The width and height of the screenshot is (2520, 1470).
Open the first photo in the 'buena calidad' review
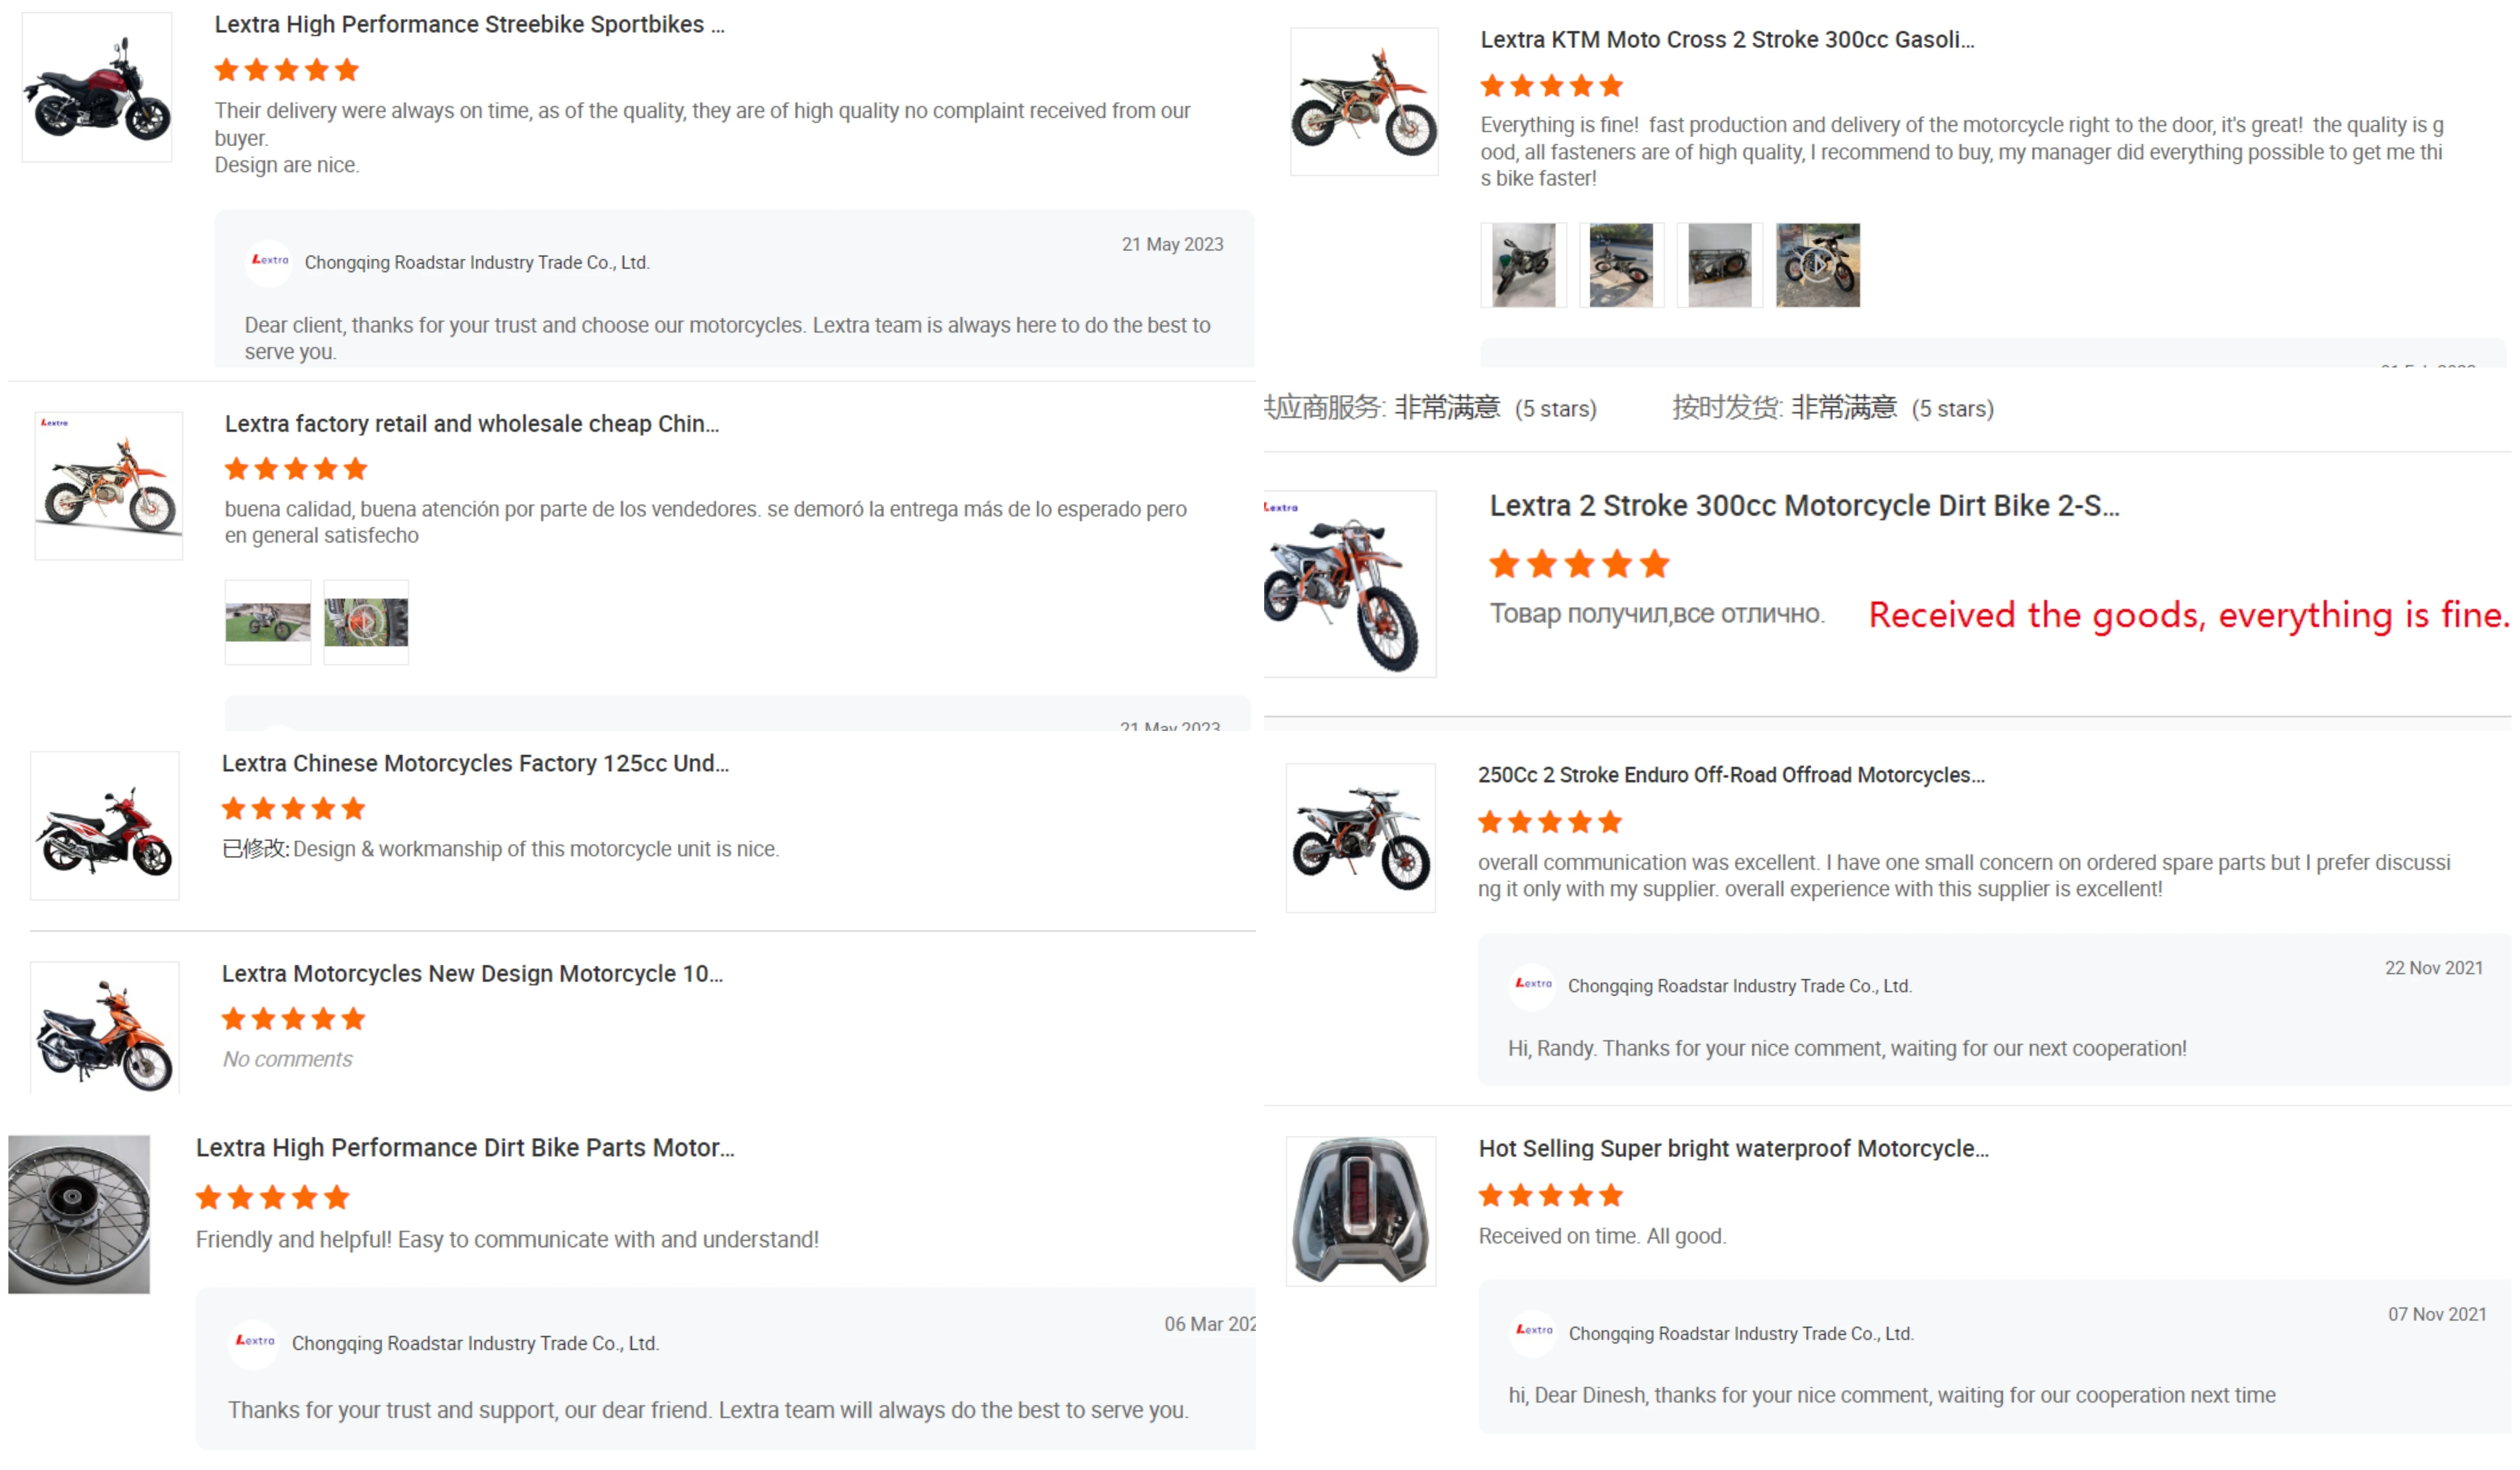268,622
